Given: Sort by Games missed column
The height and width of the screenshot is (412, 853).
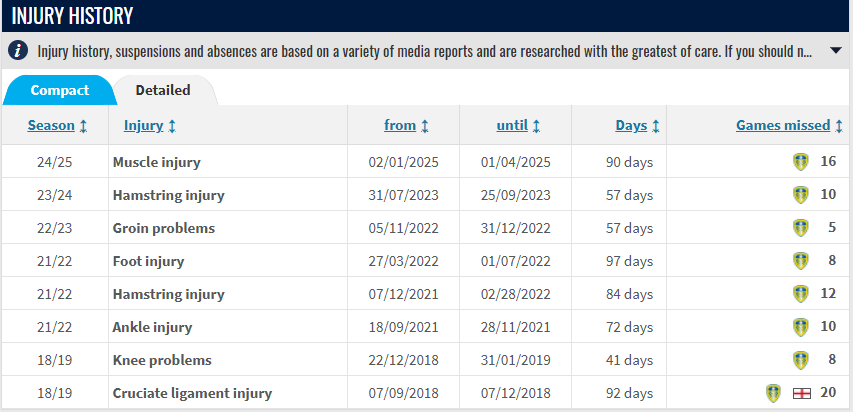Looking at the screenshot, I should coord(783,126).
